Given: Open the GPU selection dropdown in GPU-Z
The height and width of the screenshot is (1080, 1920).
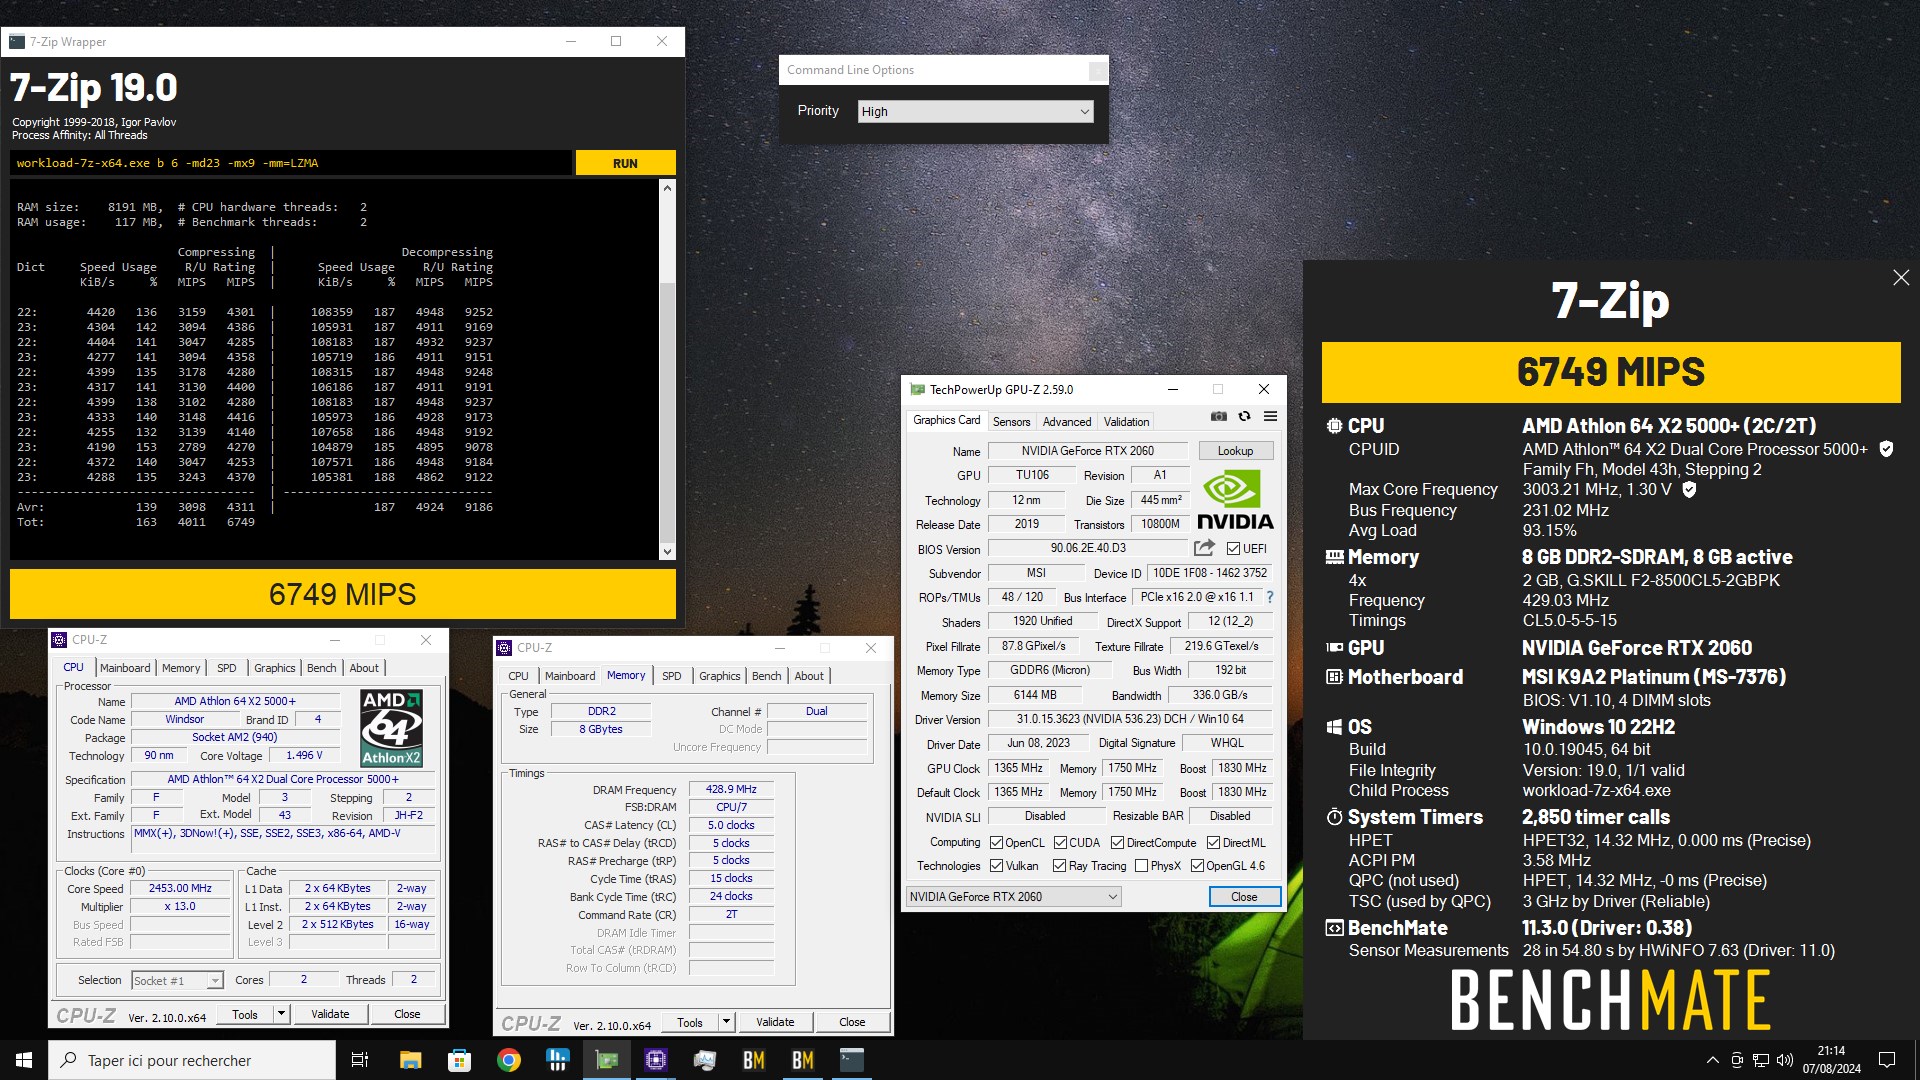Looking at the screenshot, I should pyautogui.click(x=1013, y=897).
